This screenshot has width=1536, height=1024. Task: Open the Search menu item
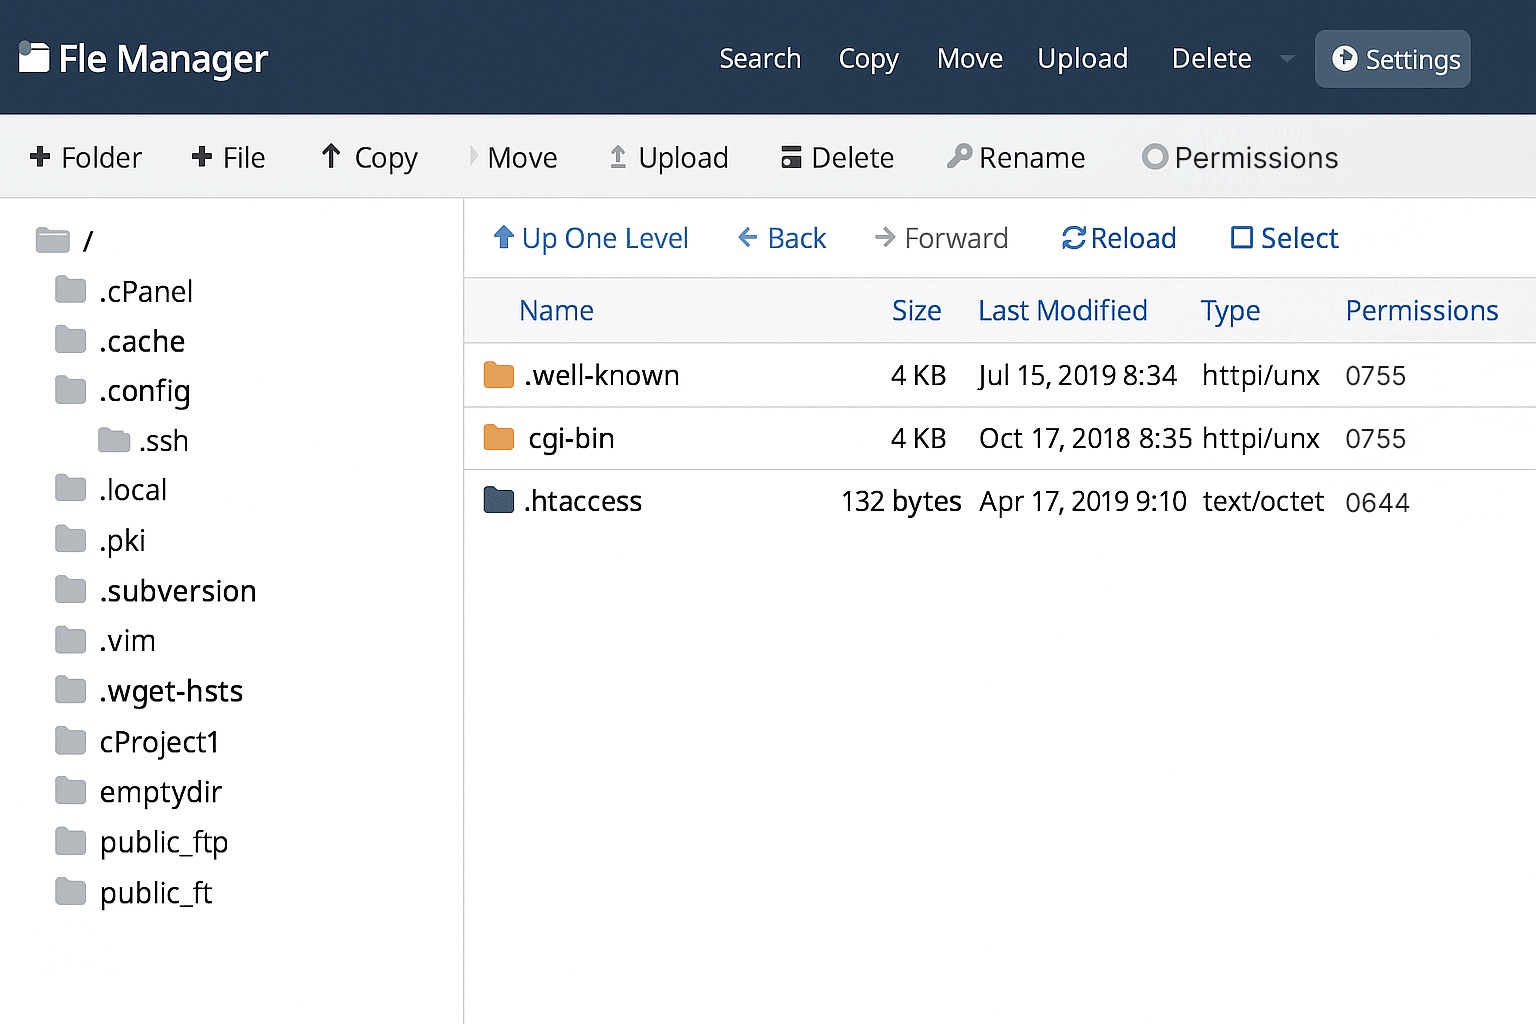(760, 58)
